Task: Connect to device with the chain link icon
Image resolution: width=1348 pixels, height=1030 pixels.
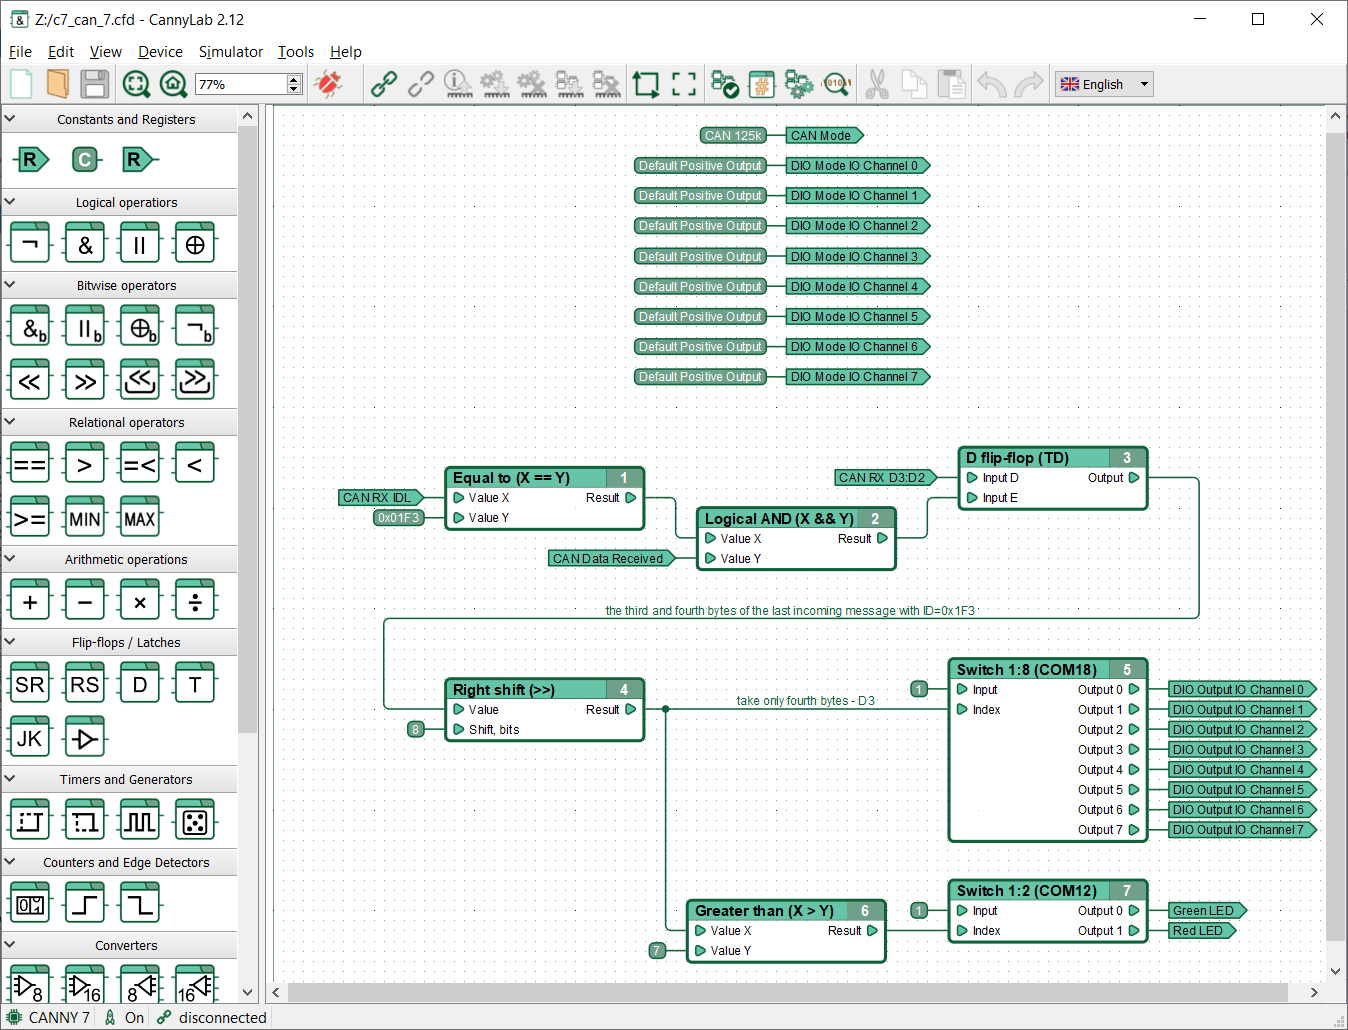Action: 382,84
